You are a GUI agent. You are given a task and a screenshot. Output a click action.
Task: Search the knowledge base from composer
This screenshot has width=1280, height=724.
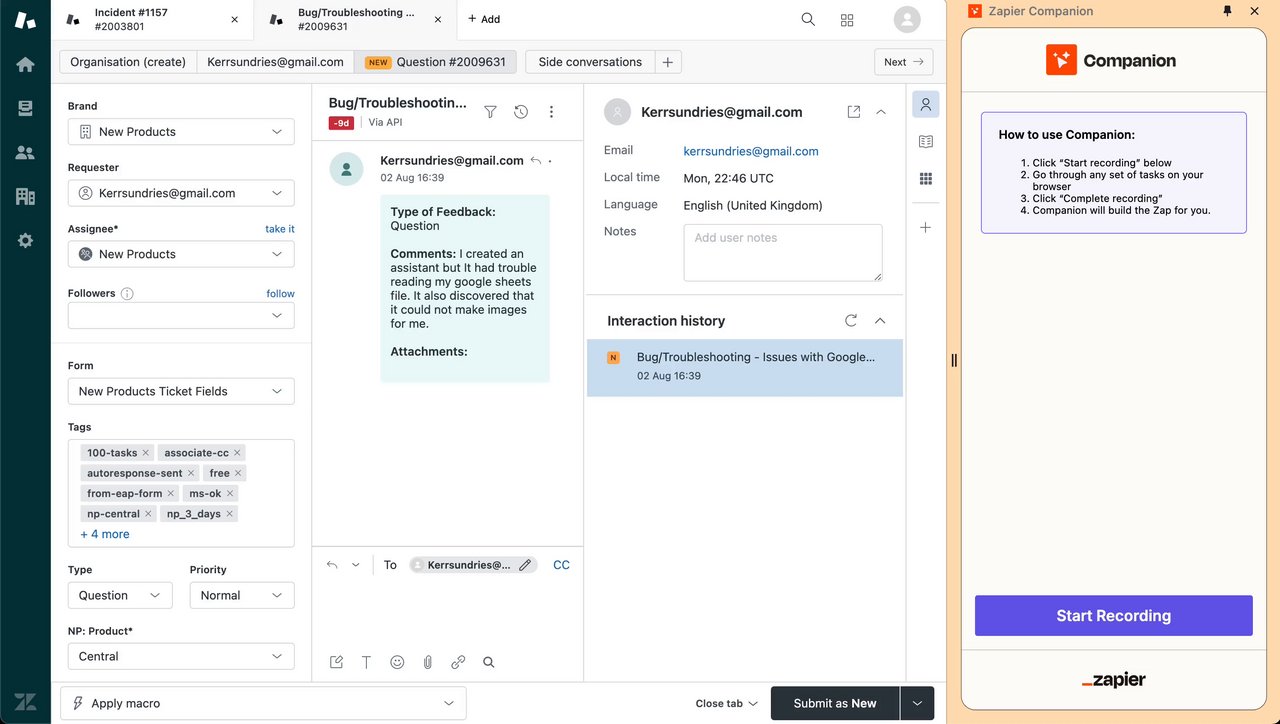[x=489, y=662]
